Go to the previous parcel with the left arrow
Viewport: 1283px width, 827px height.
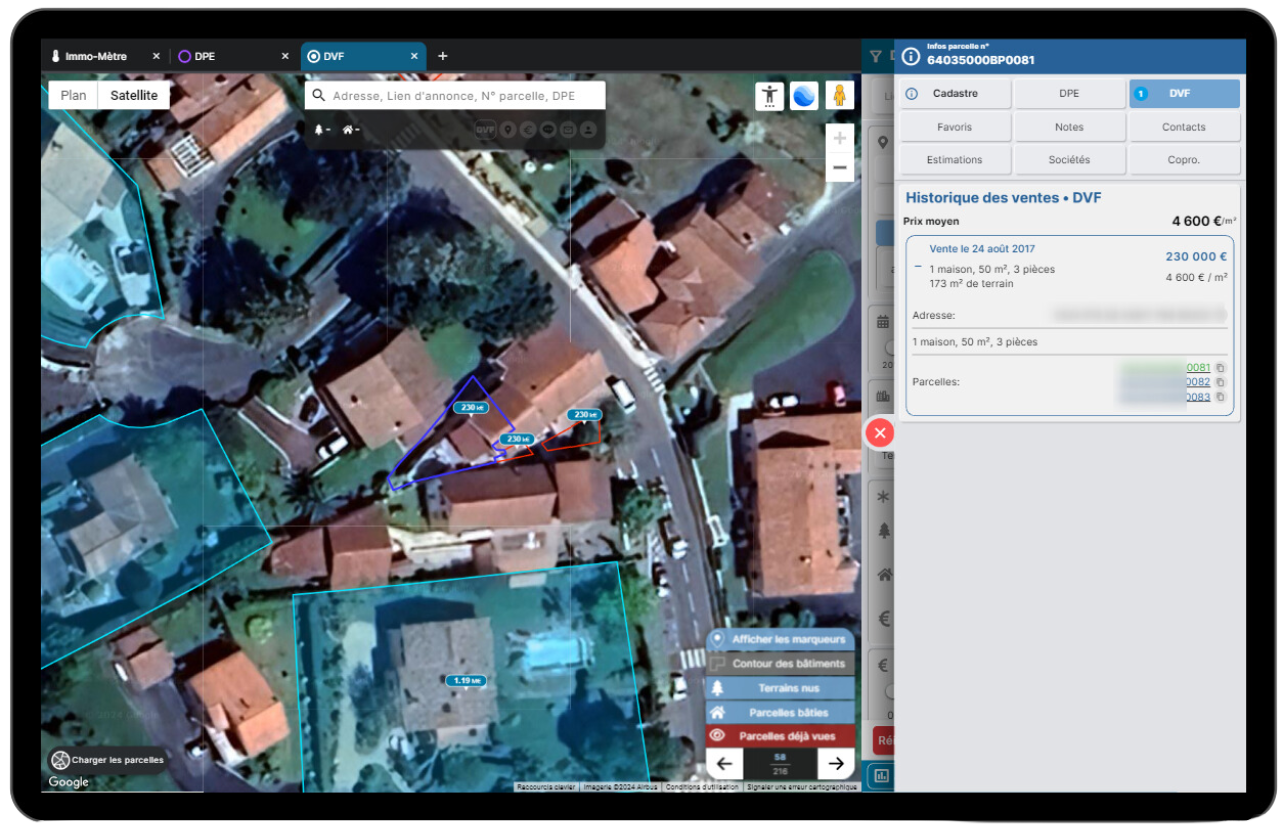point(725,765)
